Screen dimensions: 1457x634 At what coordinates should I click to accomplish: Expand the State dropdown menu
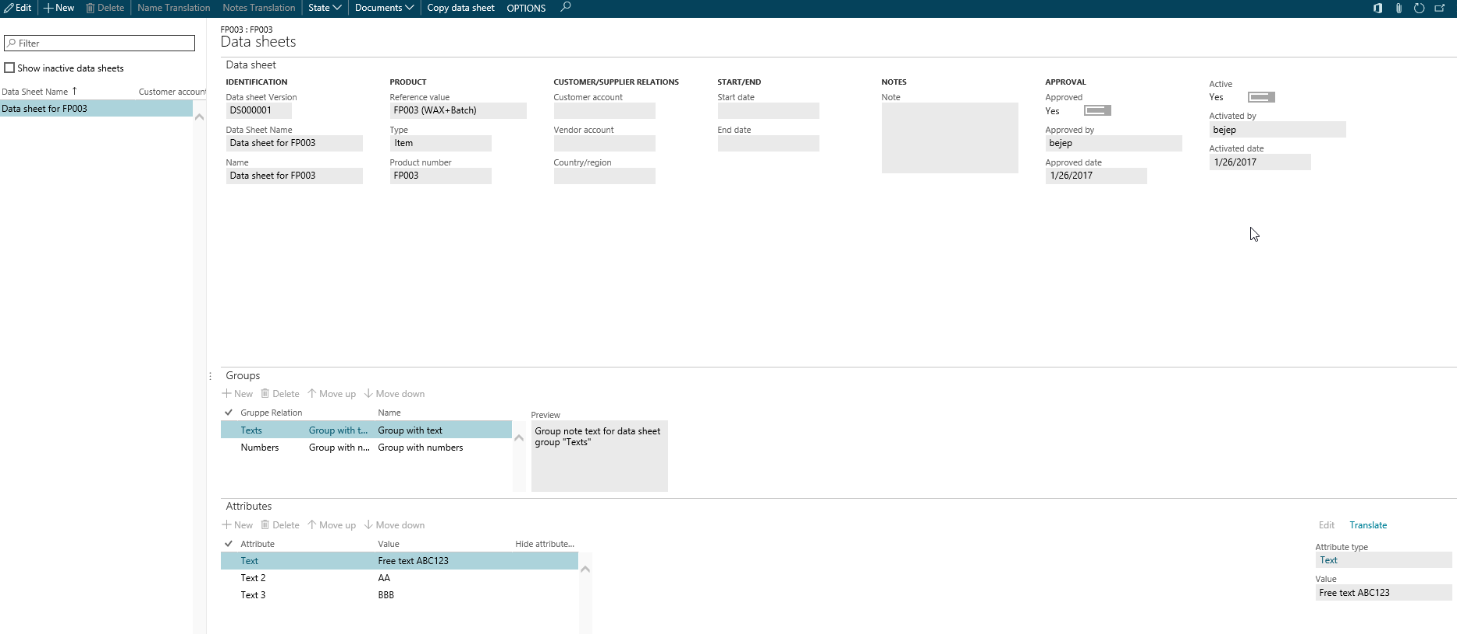324,8
